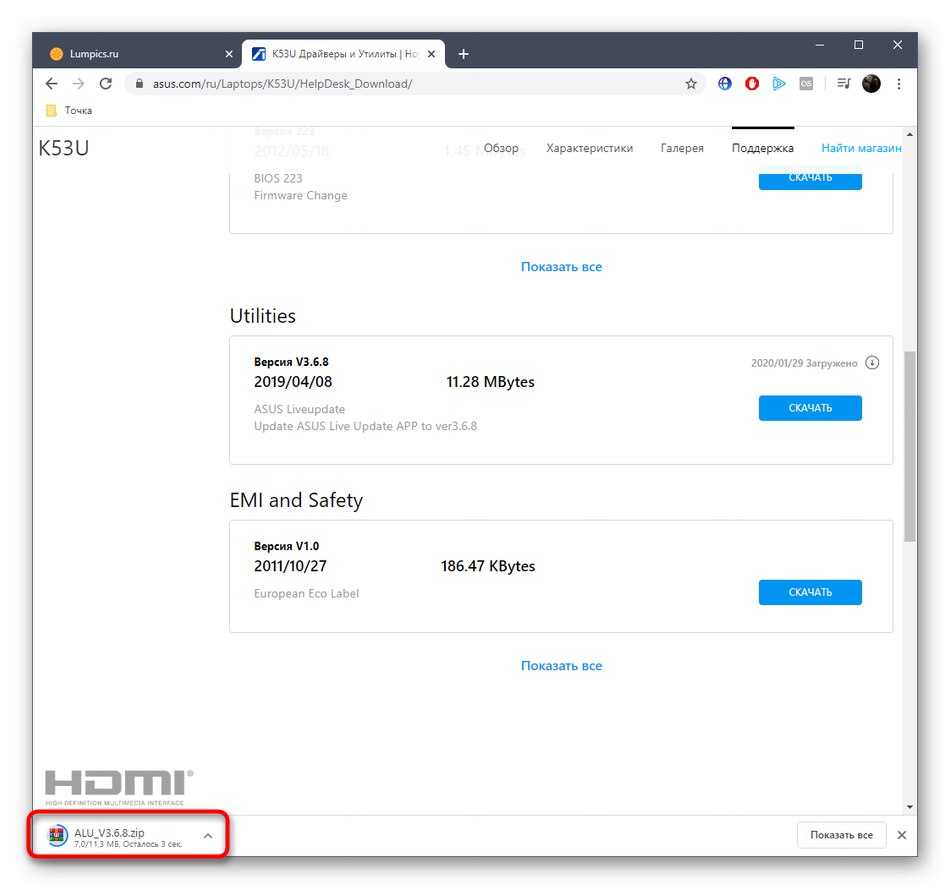Click the HDMI logo image
Screen dimensions: 950x889
click(119, 787)
